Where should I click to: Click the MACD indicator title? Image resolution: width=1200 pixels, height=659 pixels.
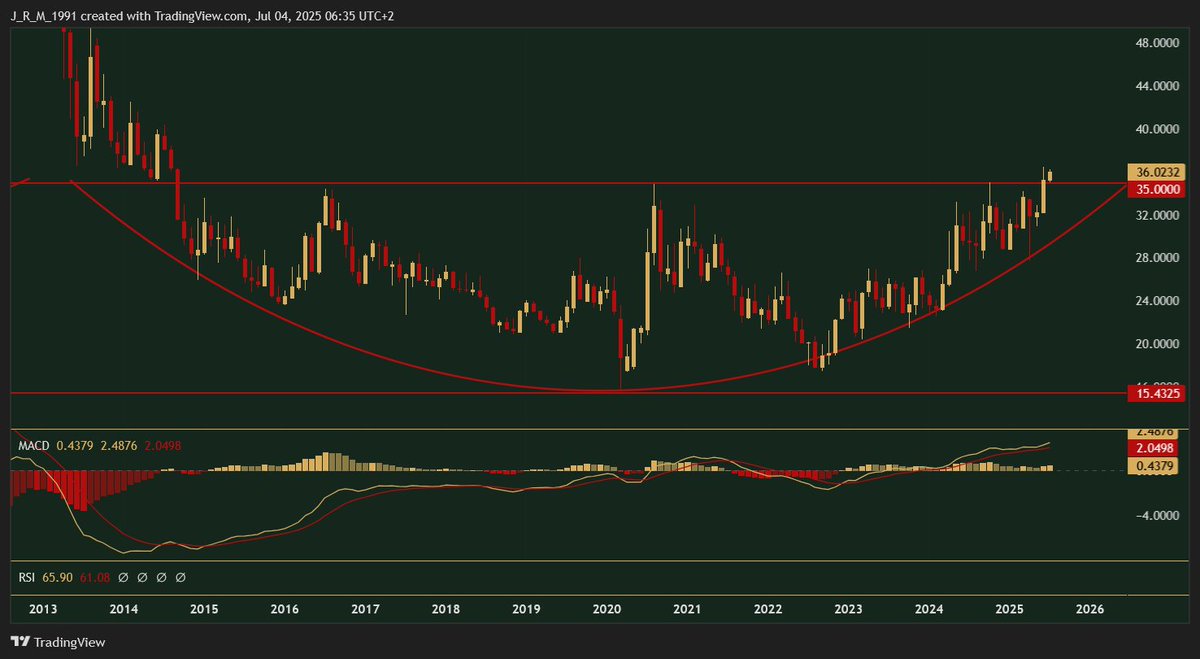point(34,445)
